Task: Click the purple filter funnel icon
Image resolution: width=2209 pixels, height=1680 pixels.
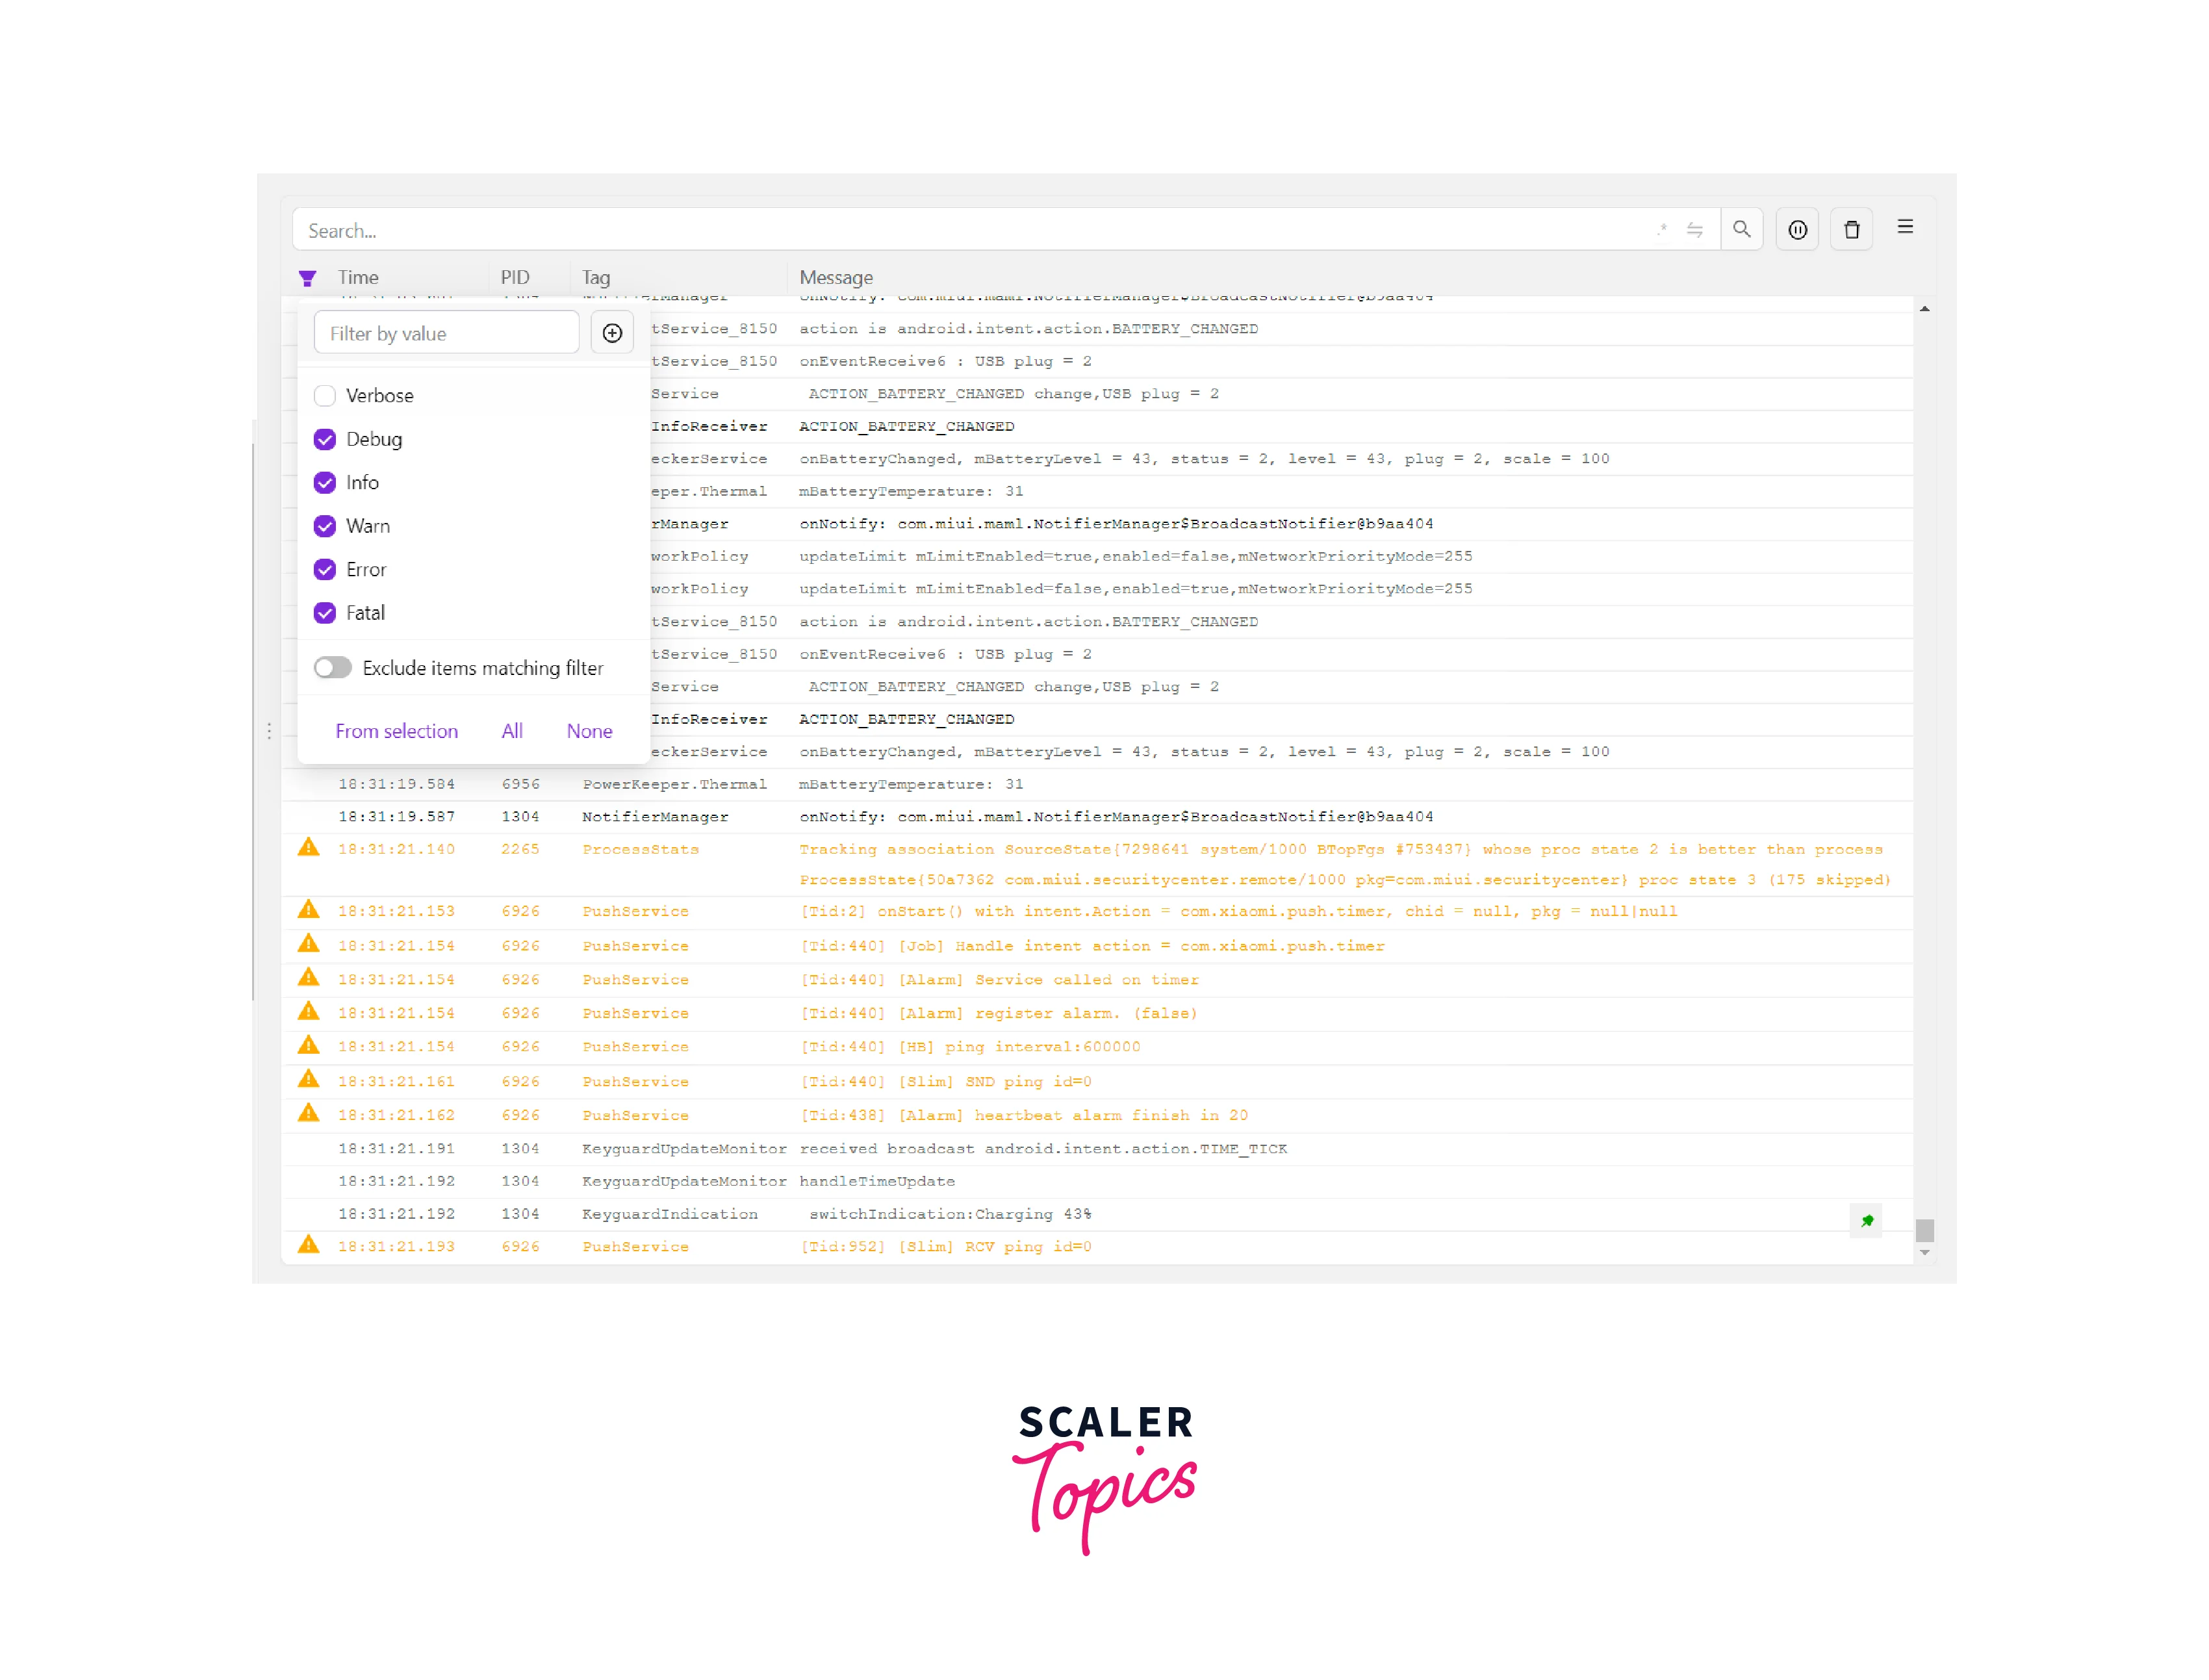Action: pyautogui.click(x=307, y=278)
